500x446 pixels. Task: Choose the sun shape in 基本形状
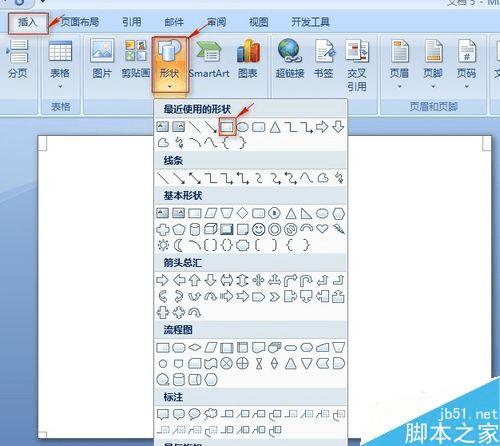pyautogui.click(x=163, y=245)
